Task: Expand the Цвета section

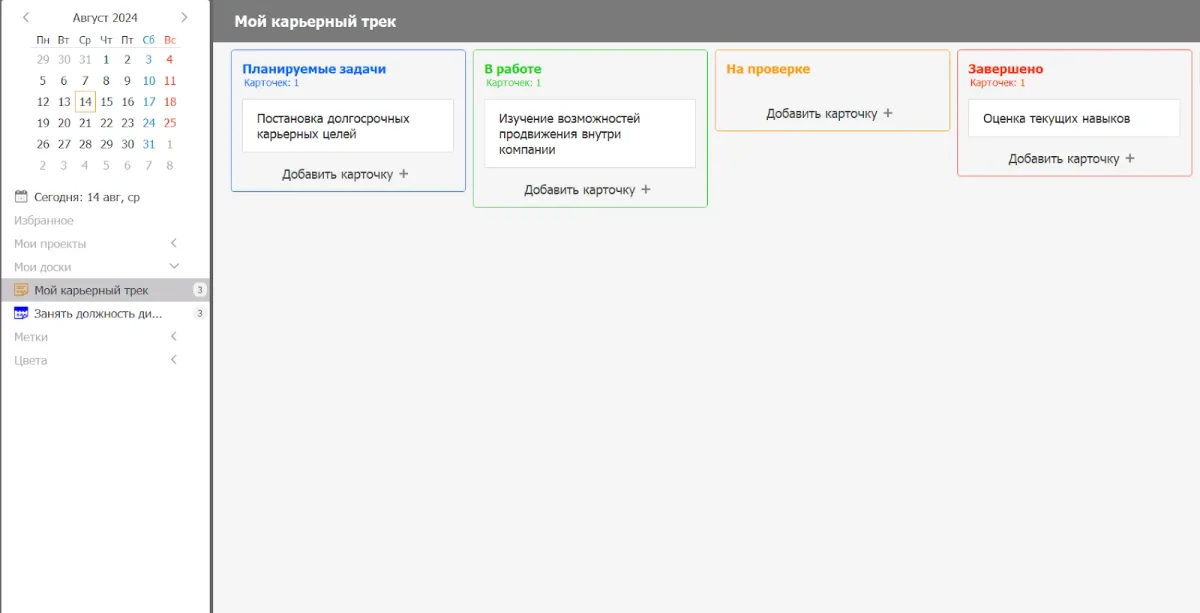Action: click(174, 360)
